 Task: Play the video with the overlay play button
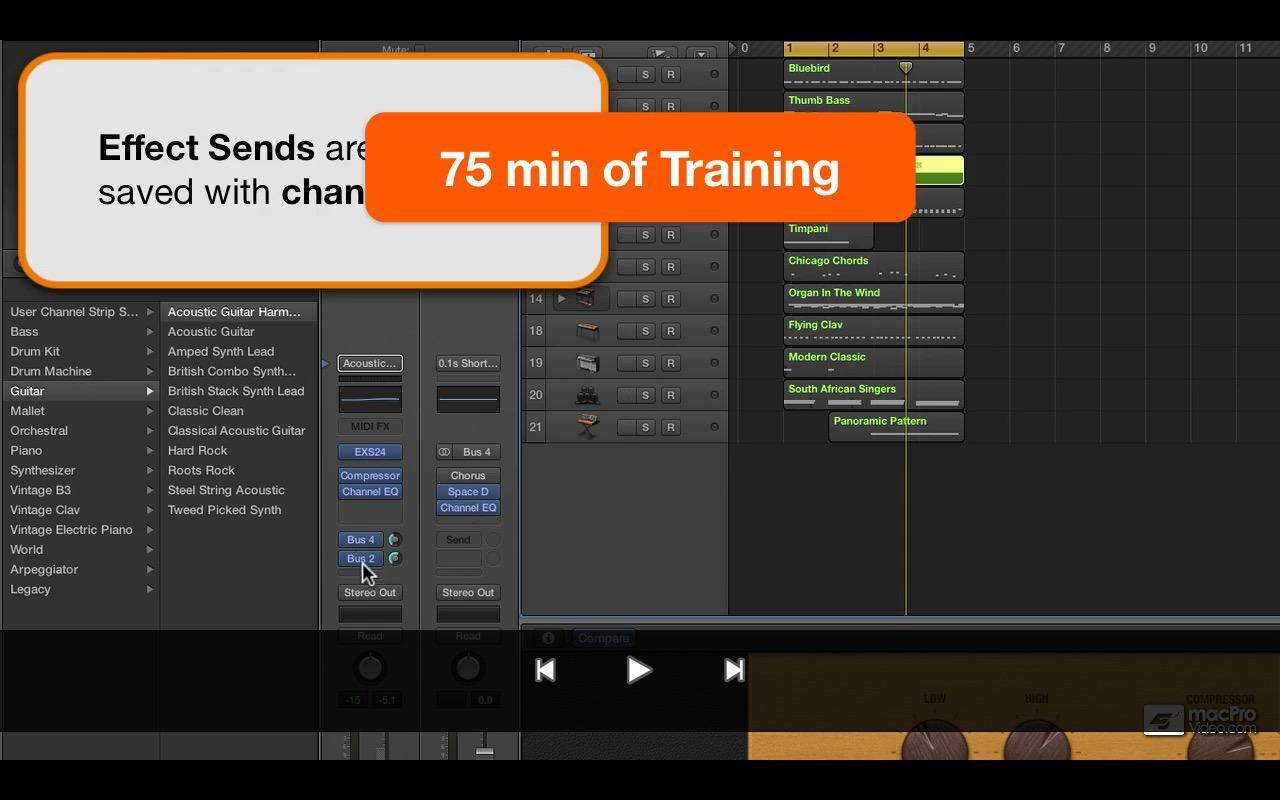click(639, 670)
